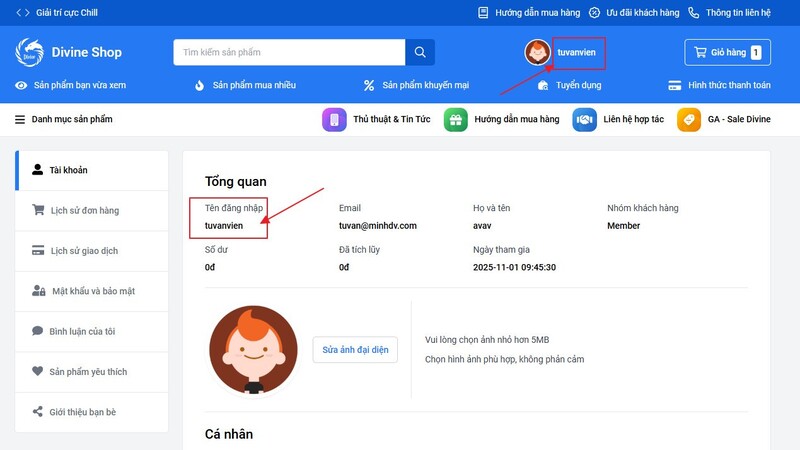Click the lock-user icon beside Mật khẩu và bảo mật
This screenshot has height=450, width=800.
39,290
